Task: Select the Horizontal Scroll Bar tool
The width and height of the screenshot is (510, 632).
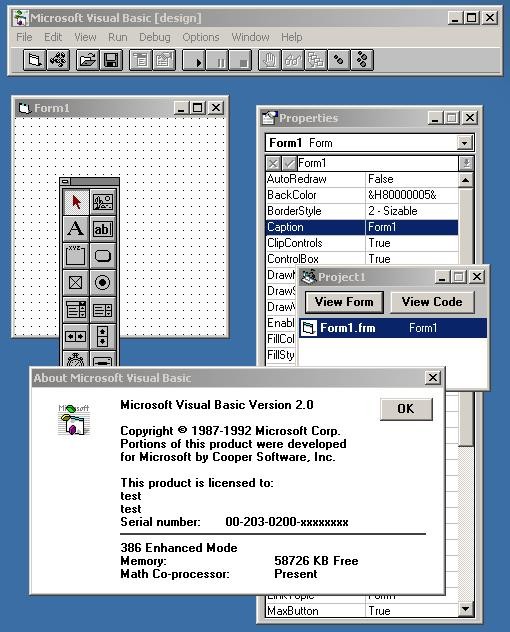Action: coord(76,337)
